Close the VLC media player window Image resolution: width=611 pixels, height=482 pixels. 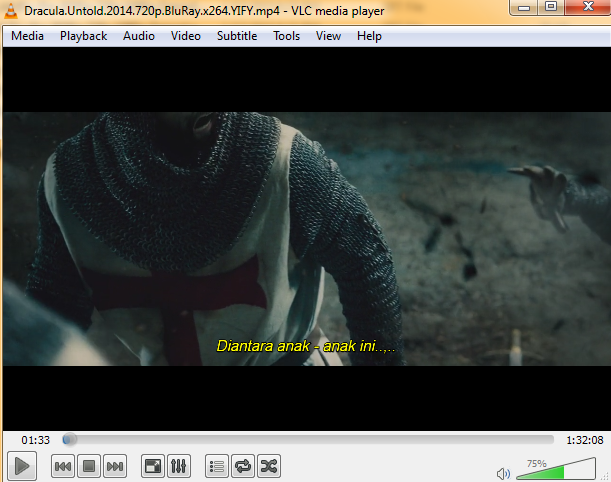tap(588, 7)
